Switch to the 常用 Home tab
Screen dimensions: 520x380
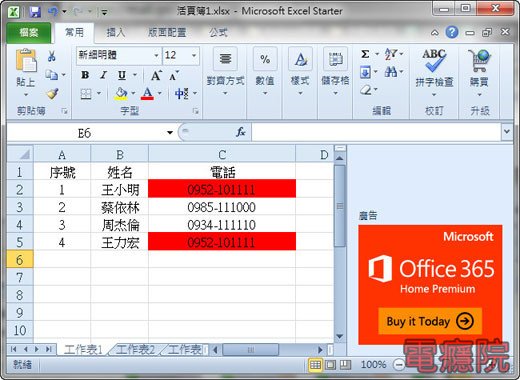pos(74,33)
